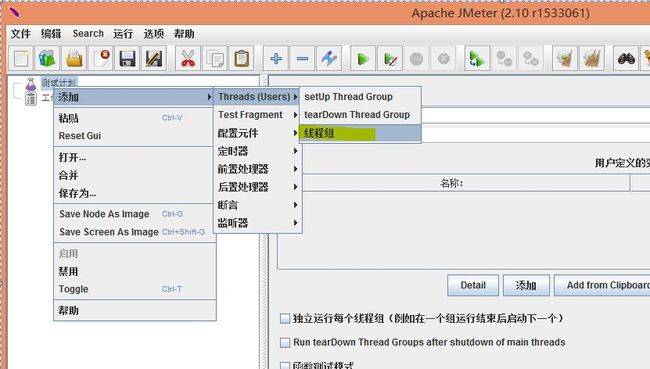Choose 线程组 from submenu

tap(360, 134)
